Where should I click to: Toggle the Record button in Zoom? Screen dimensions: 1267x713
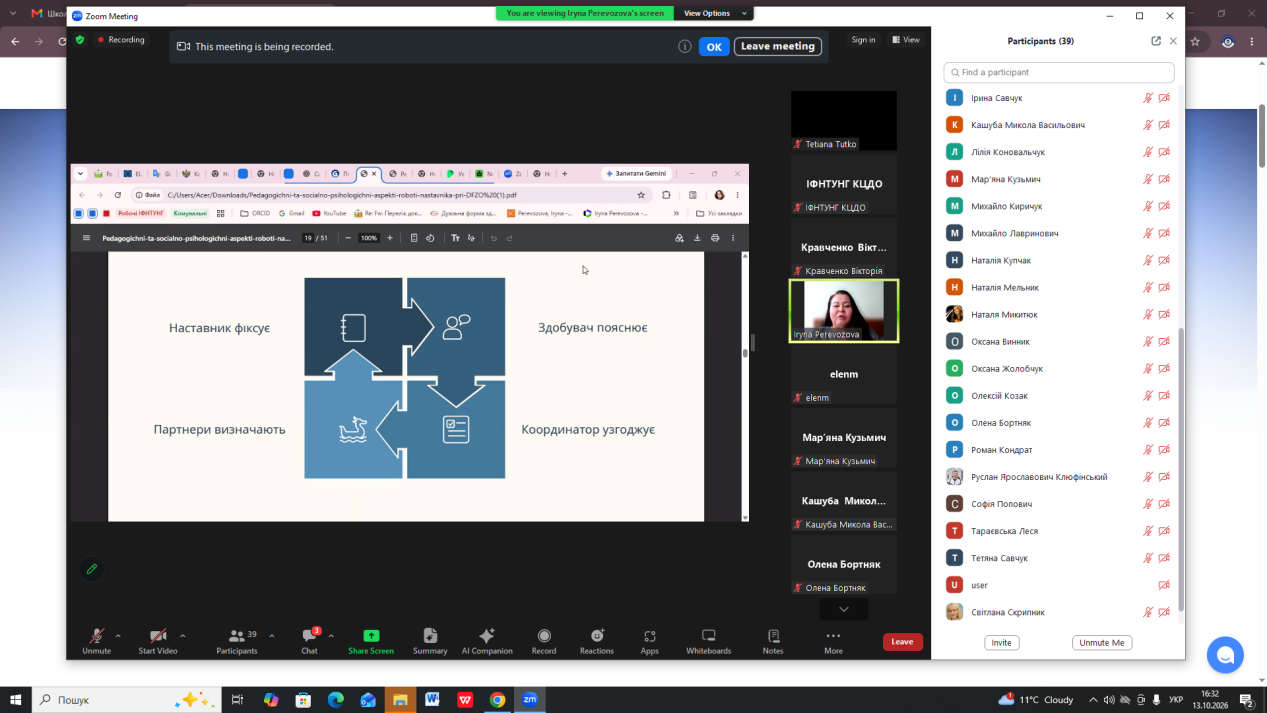[x=544, y=641]
